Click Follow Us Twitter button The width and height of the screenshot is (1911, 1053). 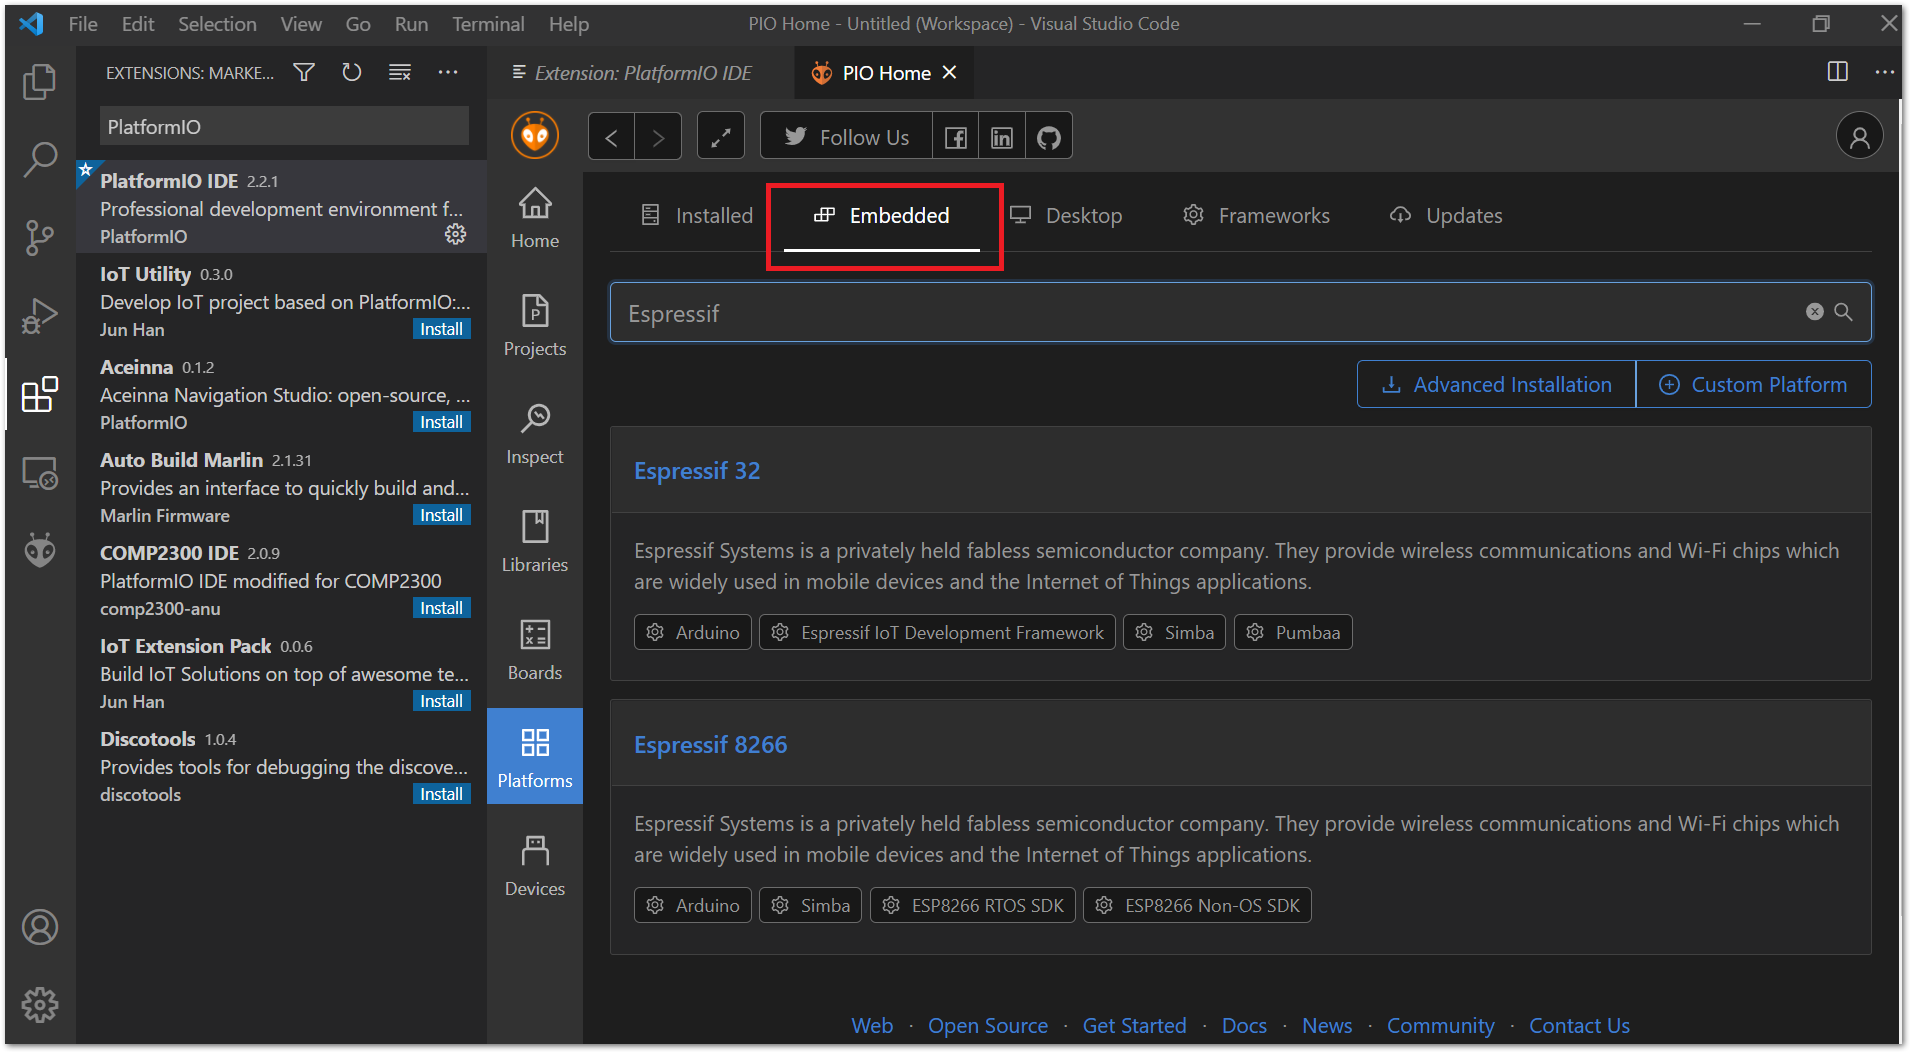coord(846,137)
